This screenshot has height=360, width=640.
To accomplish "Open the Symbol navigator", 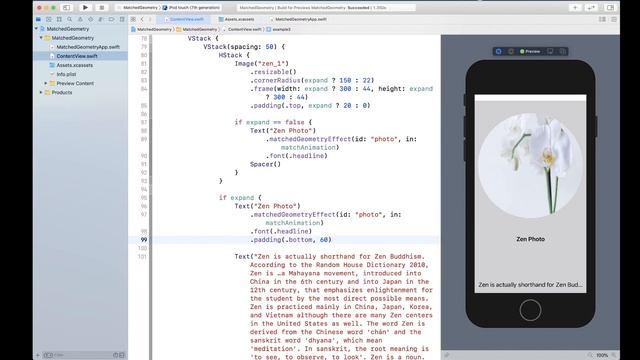I will coord(59,19).
